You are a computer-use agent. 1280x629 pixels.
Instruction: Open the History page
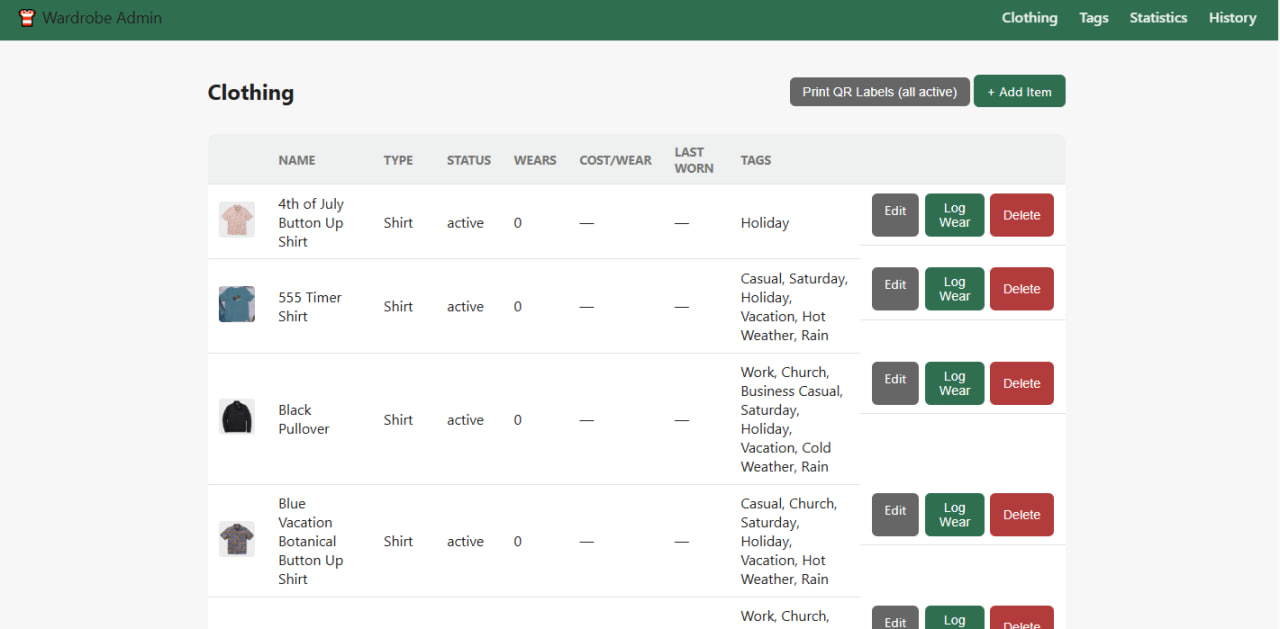click(1232, 18)
